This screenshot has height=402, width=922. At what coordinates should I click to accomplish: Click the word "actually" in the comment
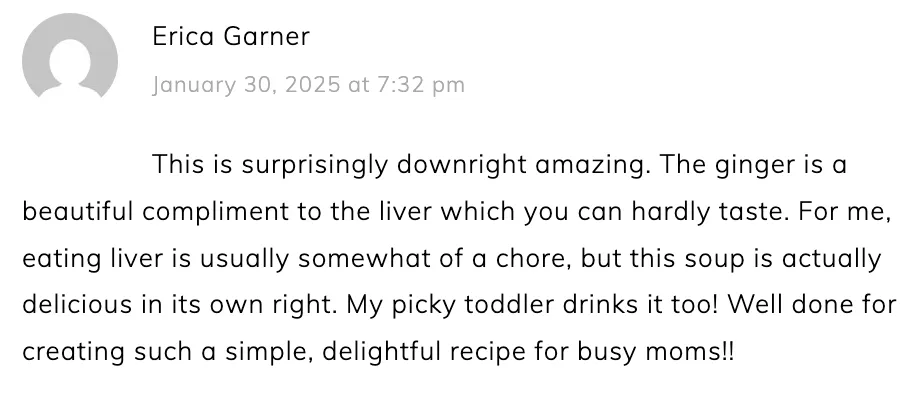coord(831,259)
